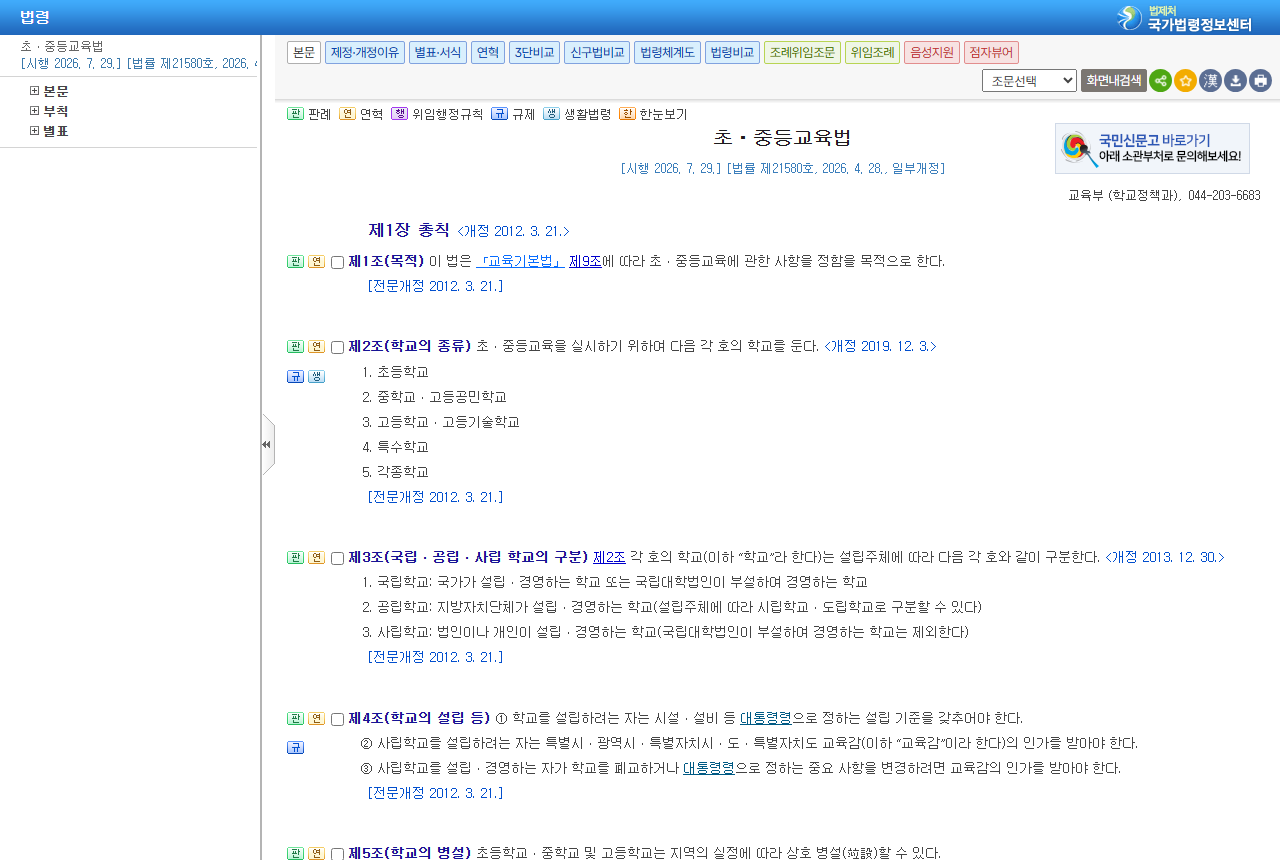This screenshot has width=1280, height=860.
Task: Check the 제2조(학교의 종류) checkbox
Action: (337, 348)
